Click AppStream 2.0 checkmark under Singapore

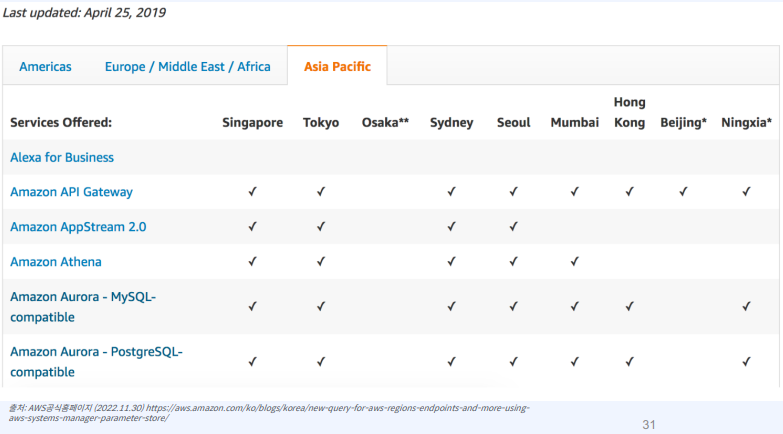tap(253, 226)
